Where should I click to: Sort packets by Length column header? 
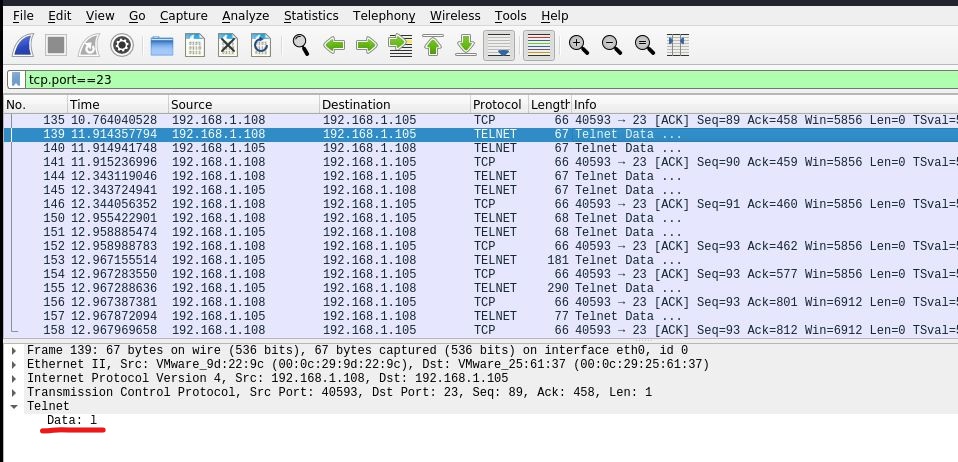coord(549,104)
